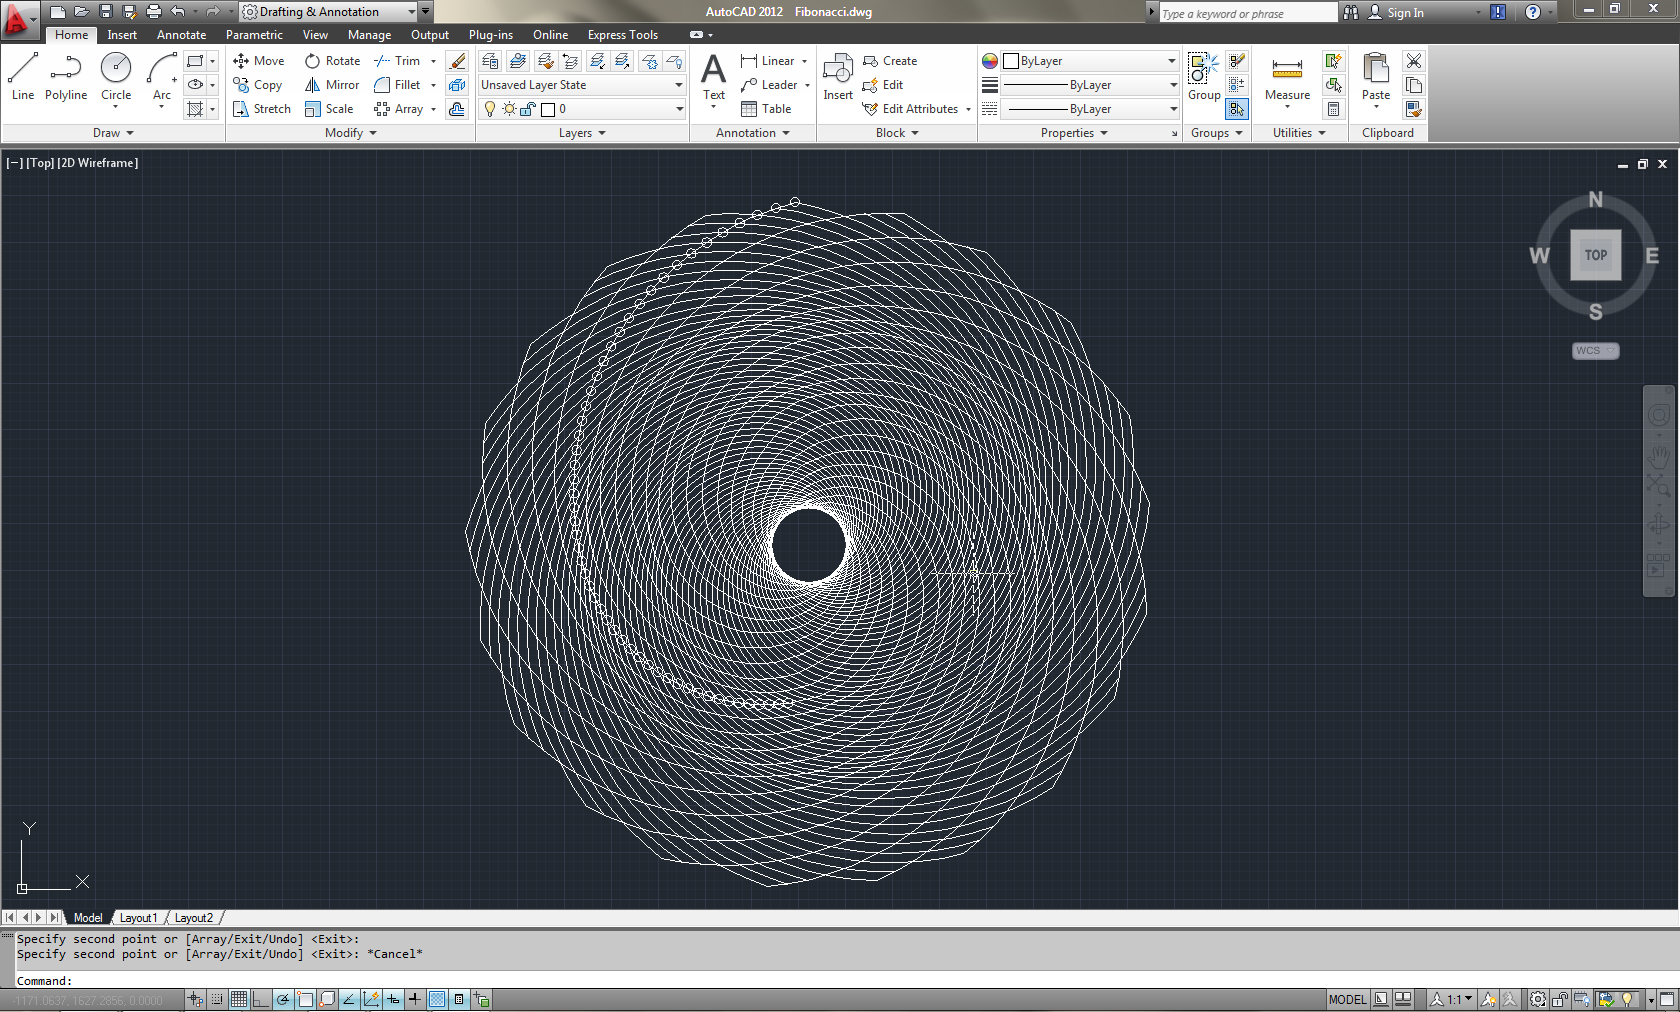Click the Erase tool icon
The height and width of the screenshot is (1012, 1680).
coord(457,61)
